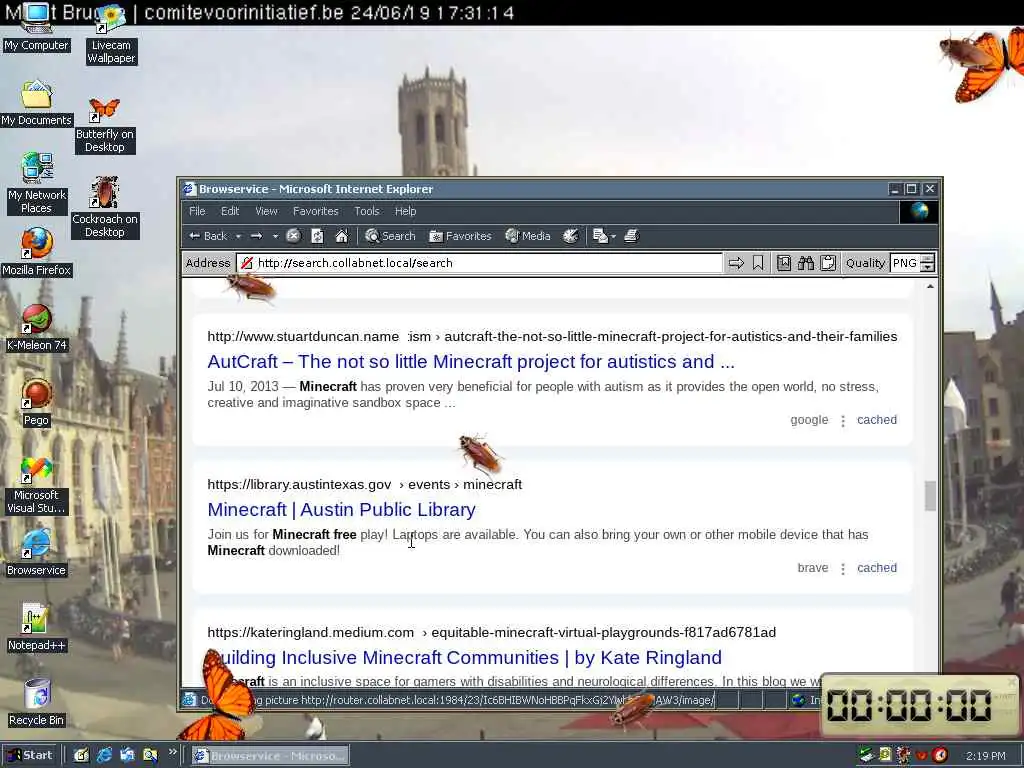Open the Minecraft Austin Public Library link
1024x768 pixels.
point(342,509)
